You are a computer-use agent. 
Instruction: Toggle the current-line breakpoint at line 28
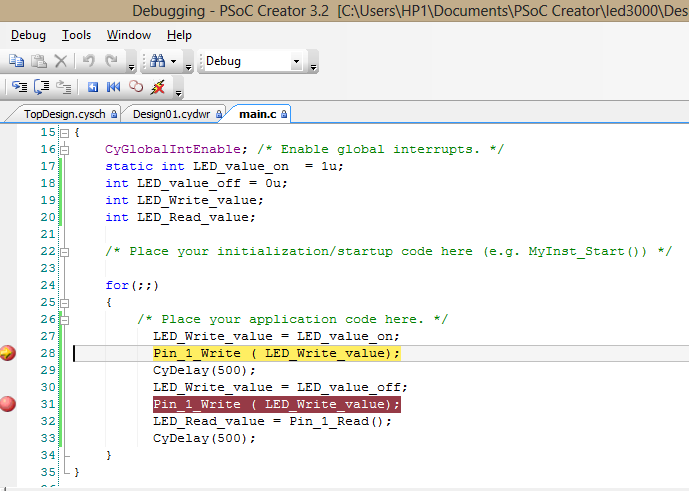9,353
